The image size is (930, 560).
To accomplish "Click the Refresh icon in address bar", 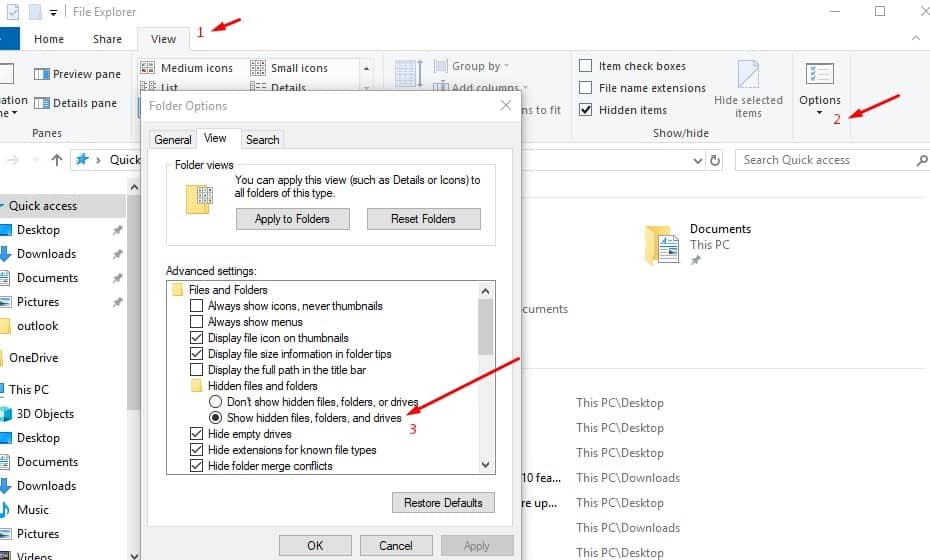I will [x=715, y=160].
